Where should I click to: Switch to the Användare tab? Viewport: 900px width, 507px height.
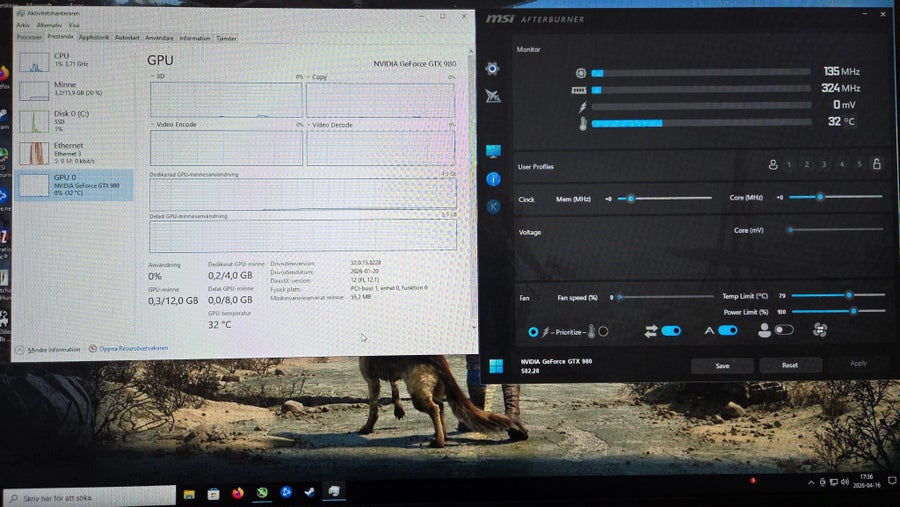tap(159, 38)
